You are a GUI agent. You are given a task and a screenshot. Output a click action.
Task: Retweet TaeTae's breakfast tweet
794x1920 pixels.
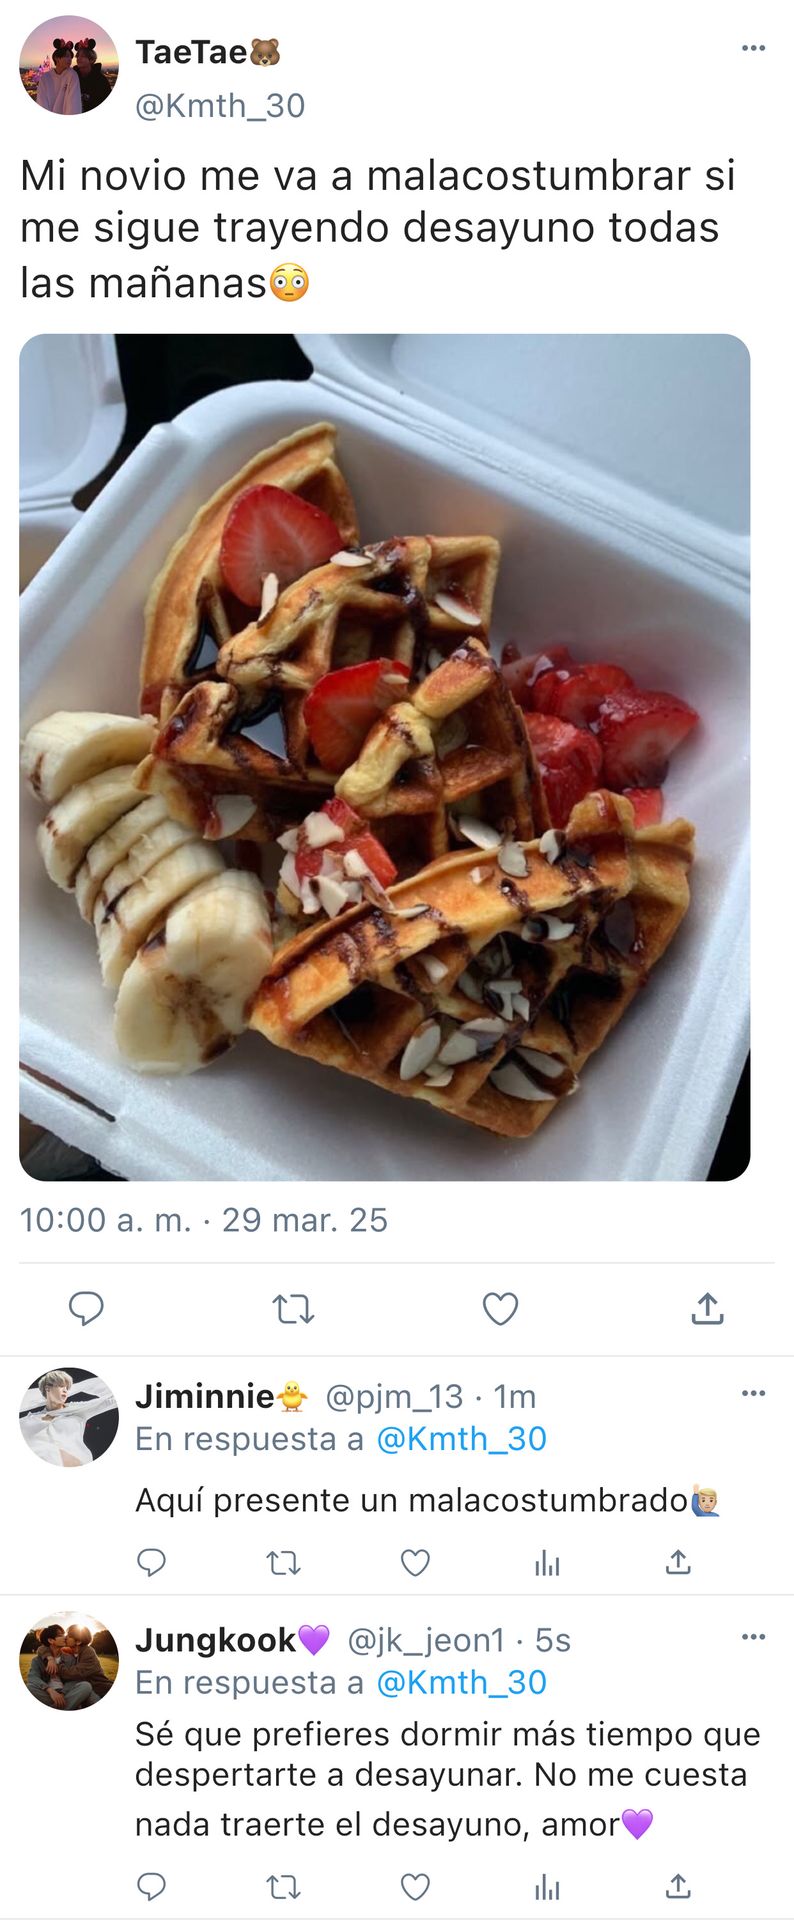(x=294, y=1309)
